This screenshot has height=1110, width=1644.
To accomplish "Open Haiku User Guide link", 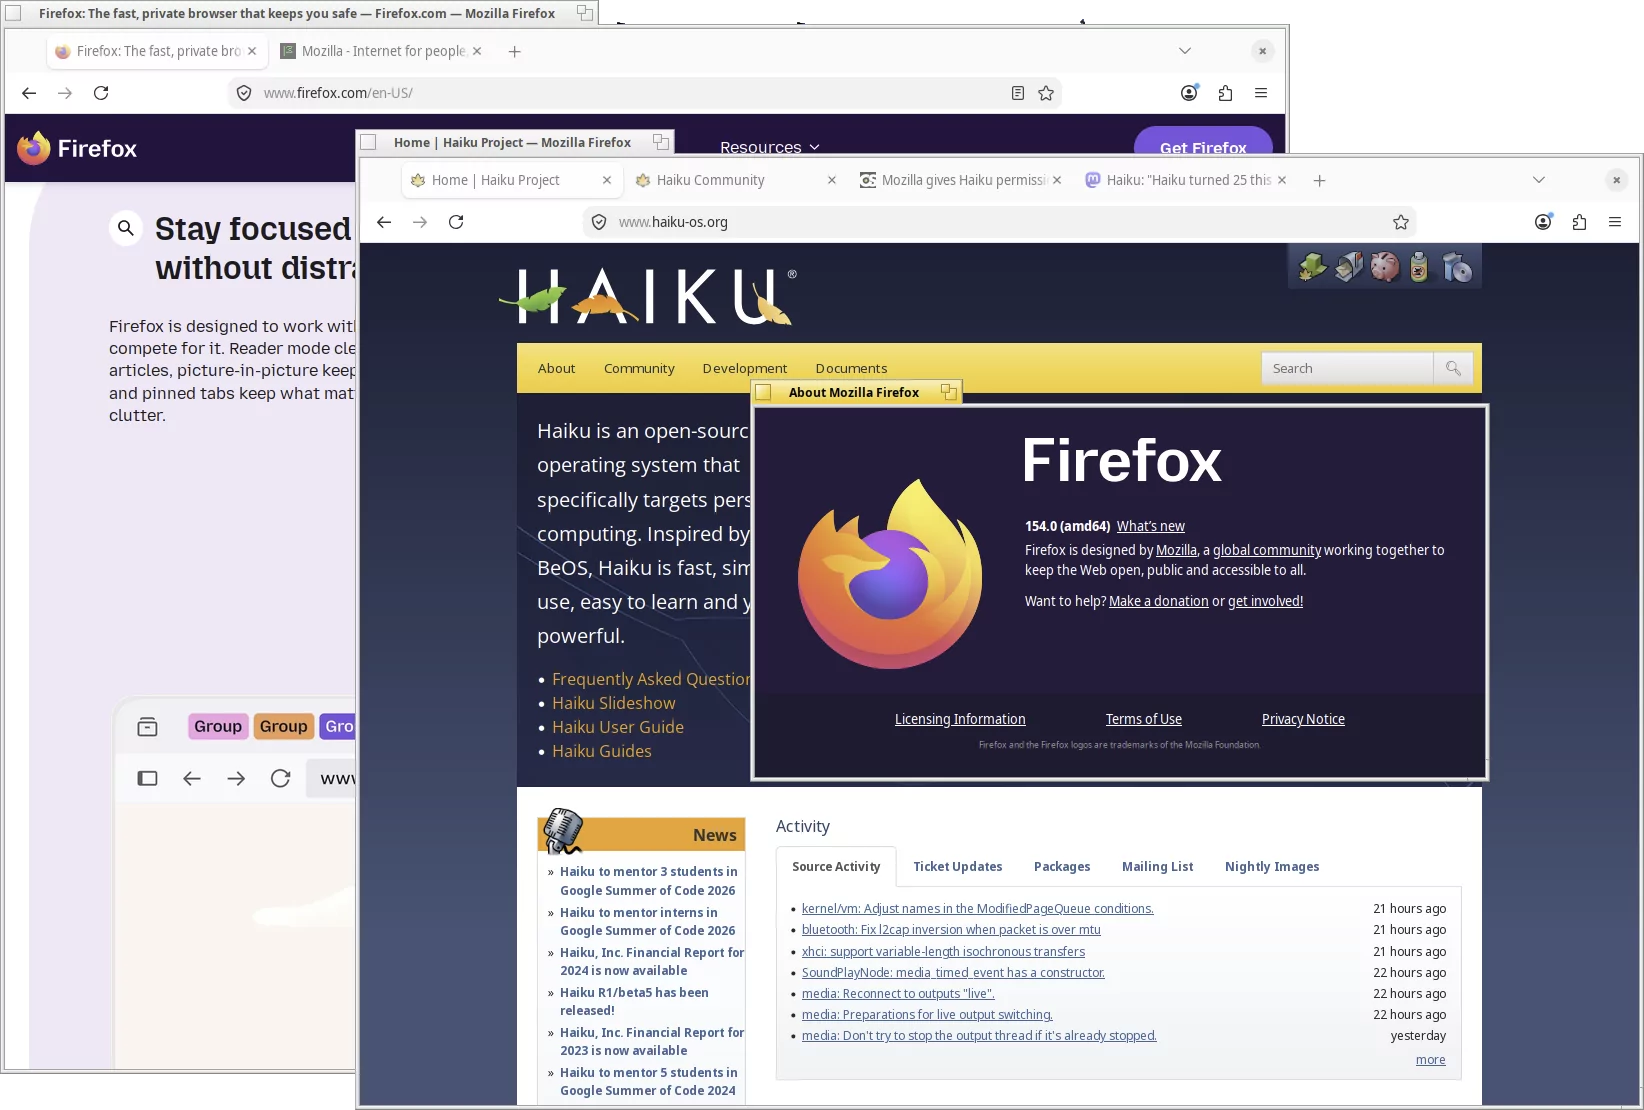I will (x=618, y=727).
